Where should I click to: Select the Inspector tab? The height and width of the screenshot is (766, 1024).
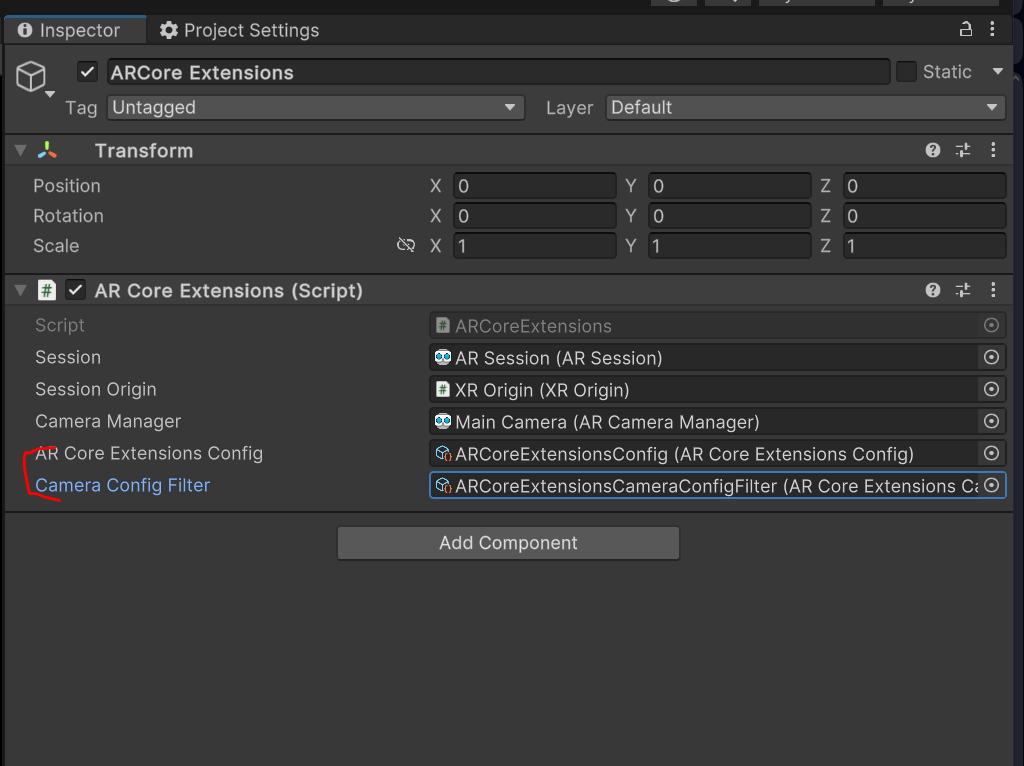(x=70, y=30)
